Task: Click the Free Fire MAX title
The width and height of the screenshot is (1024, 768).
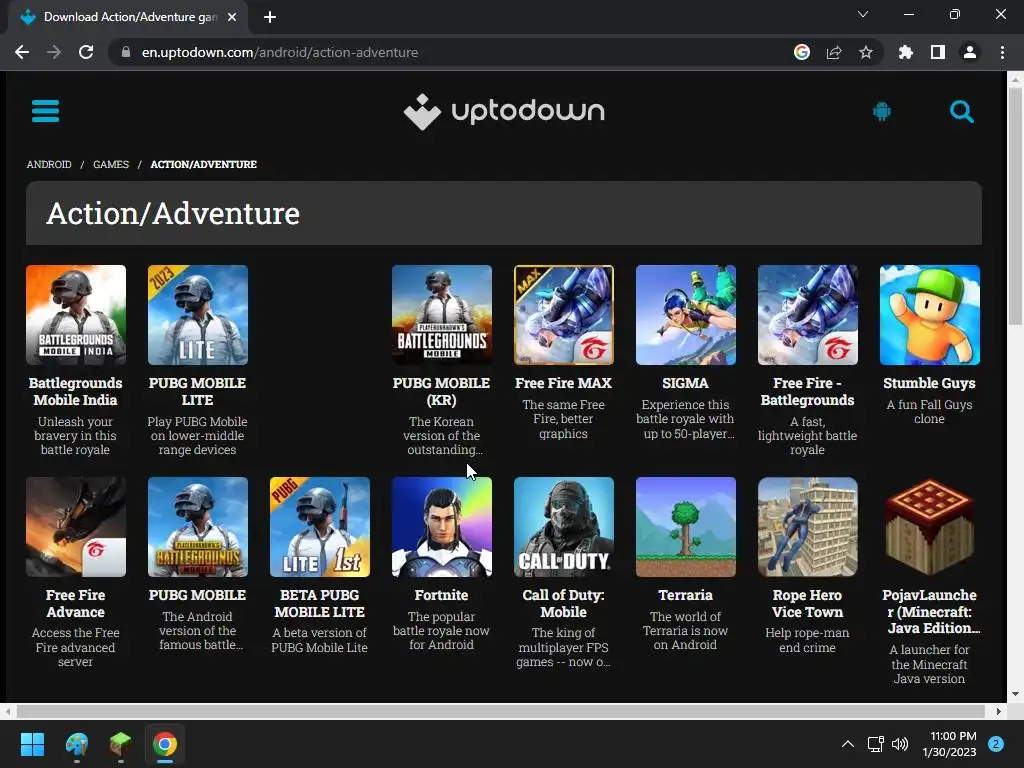Action: [564, 383]
